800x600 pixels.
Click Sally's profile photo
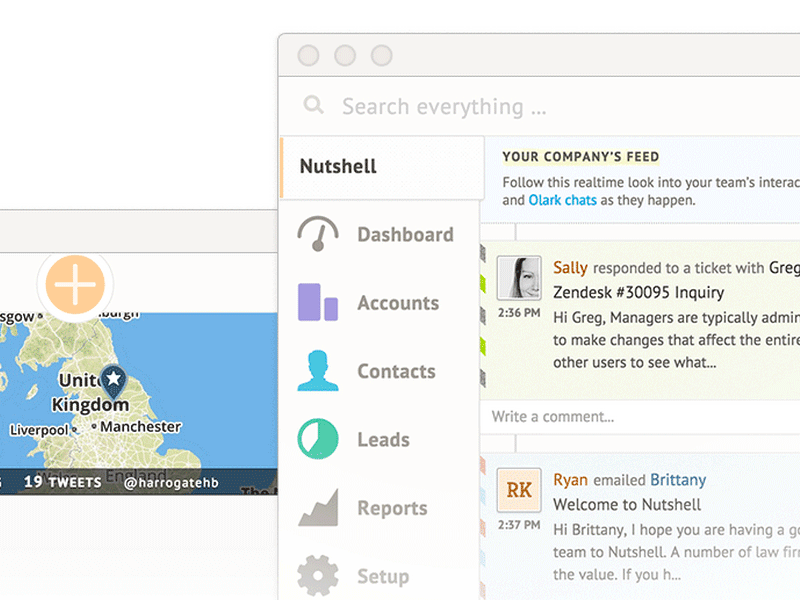pos(518,279)
